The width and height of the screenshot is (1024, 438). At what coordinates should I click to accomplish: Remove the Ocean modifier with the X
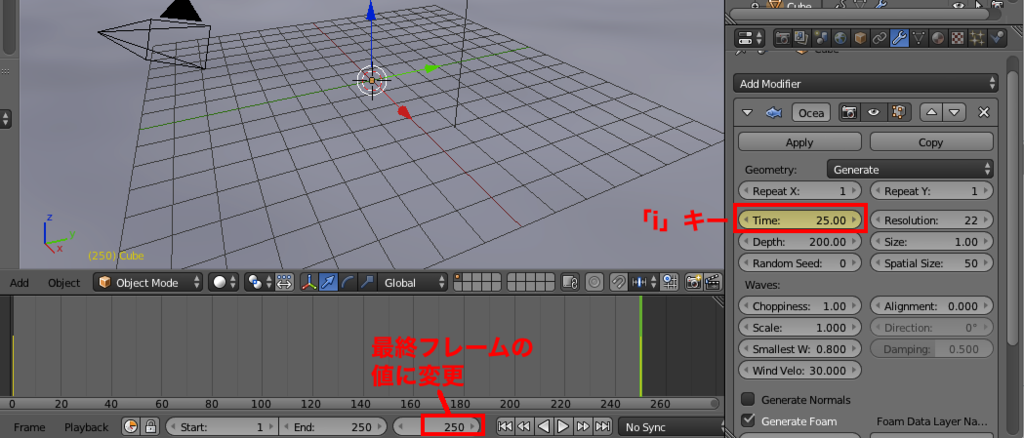coord(984,112)
